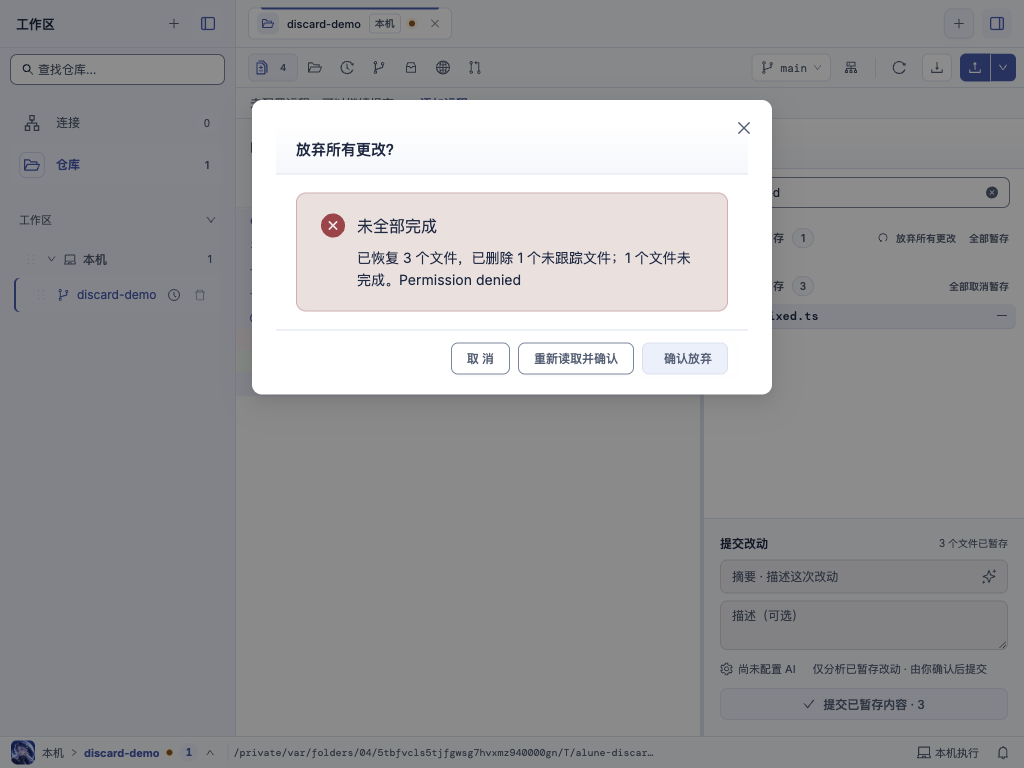Click discard-demo breadcrumb in status bar
The width and height of the screenshot is (1024, 768).
tap(121, 753)
